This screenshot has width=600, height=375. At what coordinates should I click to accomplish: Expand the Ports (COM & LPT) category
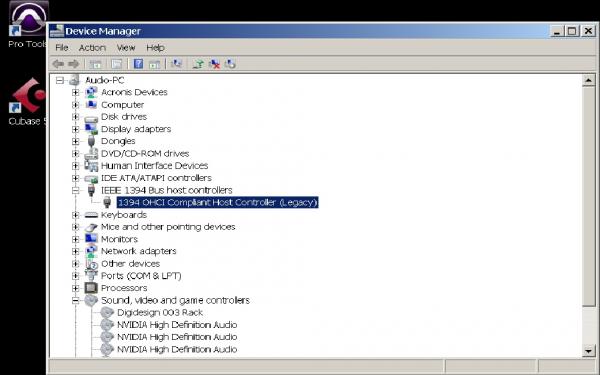pos(75,276)
